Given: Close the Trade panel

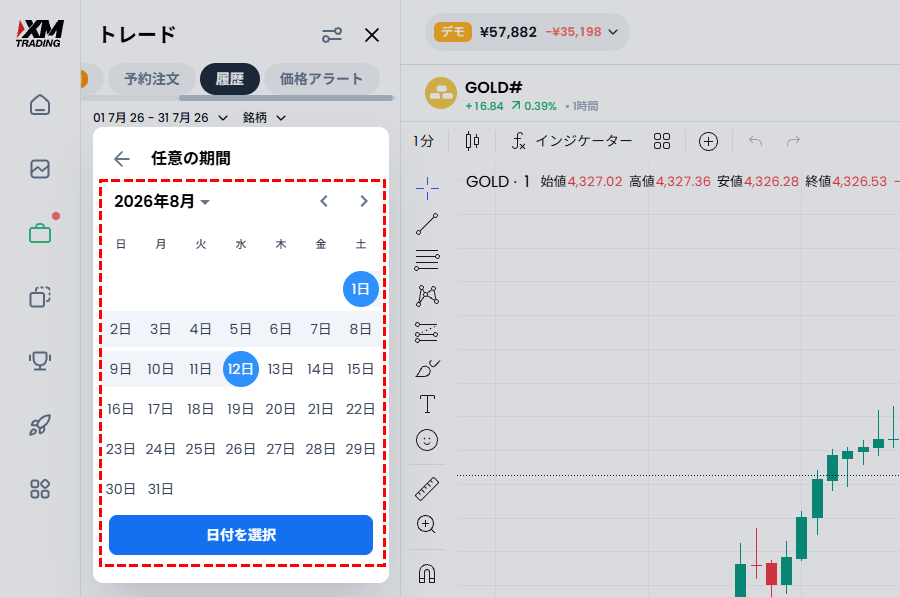Looking at the screenshot, I should (372, 35).
